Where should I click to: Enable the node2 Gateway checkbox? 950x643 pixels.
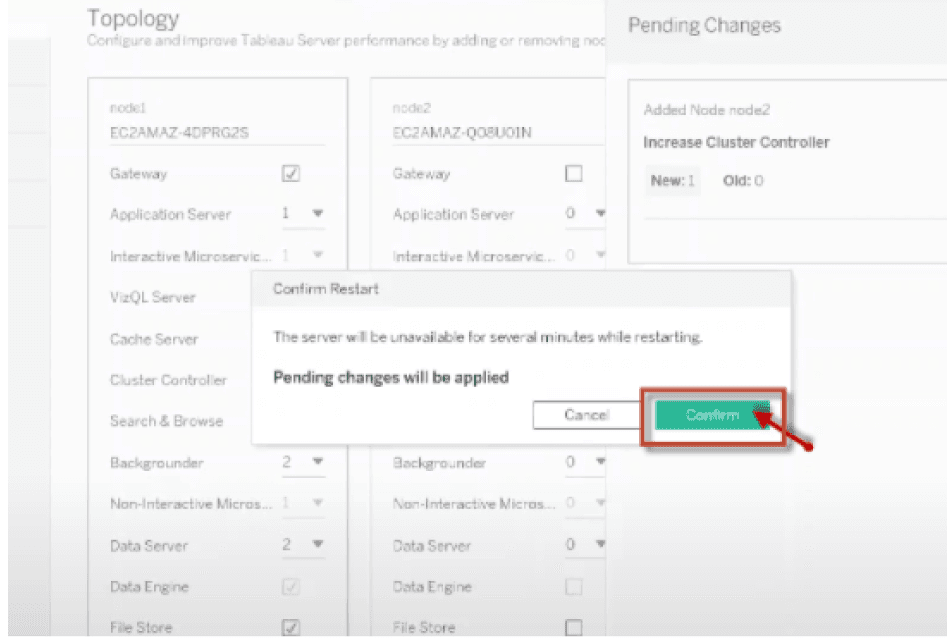tap(574, 174)
